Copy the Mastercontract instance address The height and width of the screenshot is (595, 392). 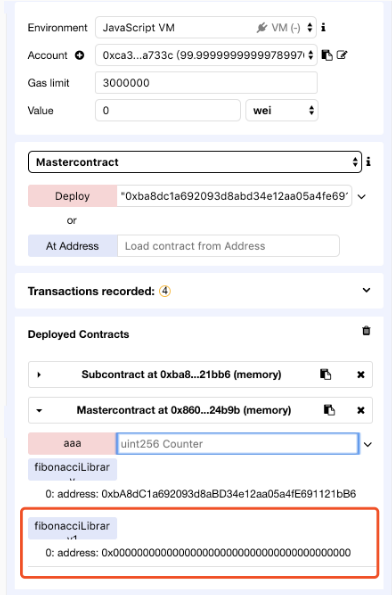(329, 410)
